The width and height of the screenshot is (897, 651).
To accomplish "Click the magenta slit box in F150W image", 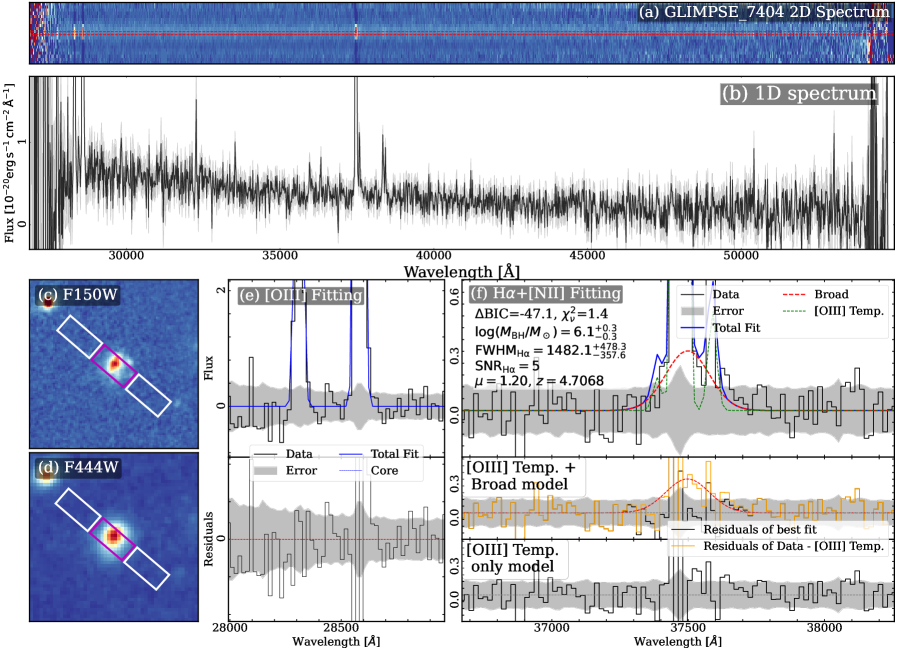I will coord(114,363).
